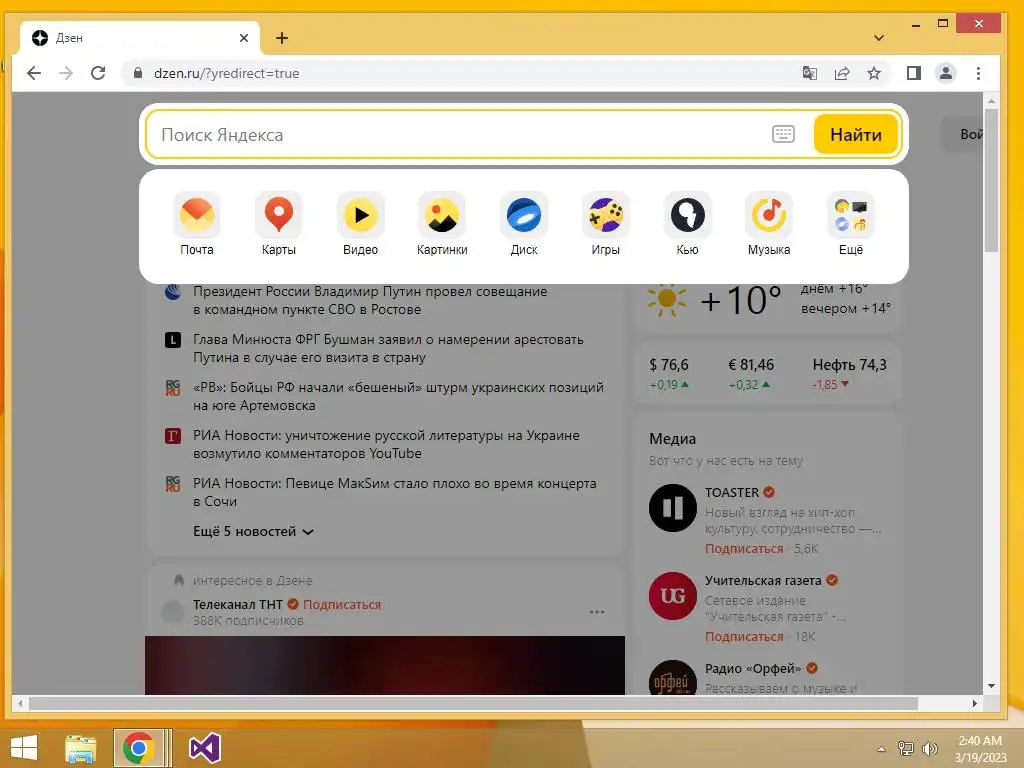Open the Радио «Орфей» channel
This screenshot has height=768, width=1024.
pyautogui.click(x=752, y=669)
